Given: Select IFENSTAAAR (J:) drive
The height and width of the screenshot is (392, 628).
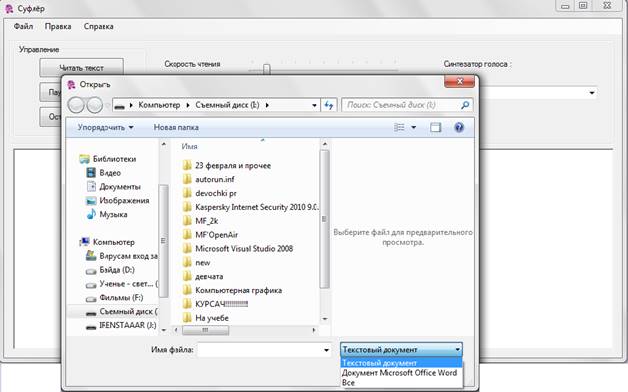Looking at the screenshot, I should tap(121, 326).
